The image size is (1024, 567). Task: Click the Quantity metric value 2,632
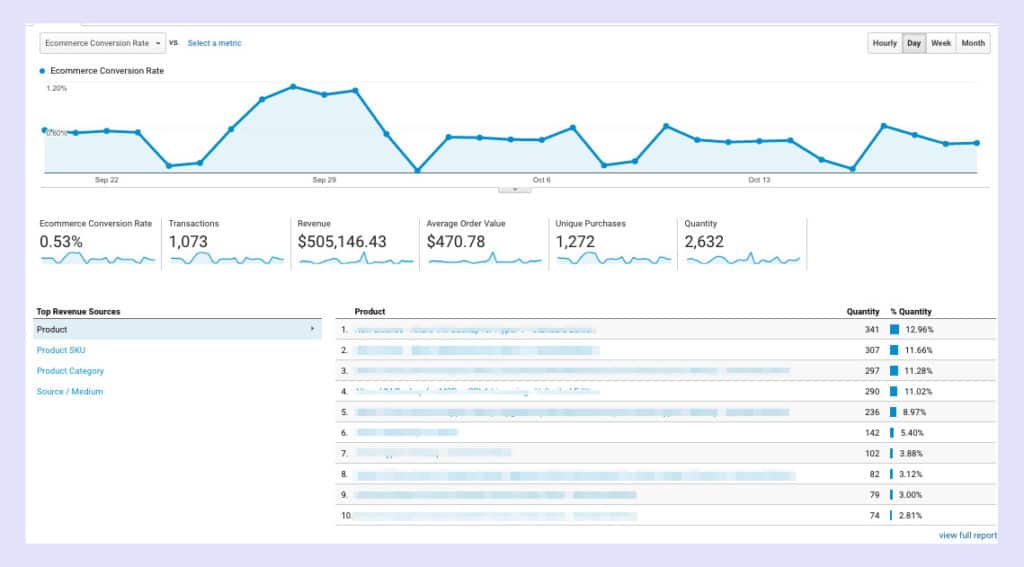pyautogui.click(x=704, y=242)
